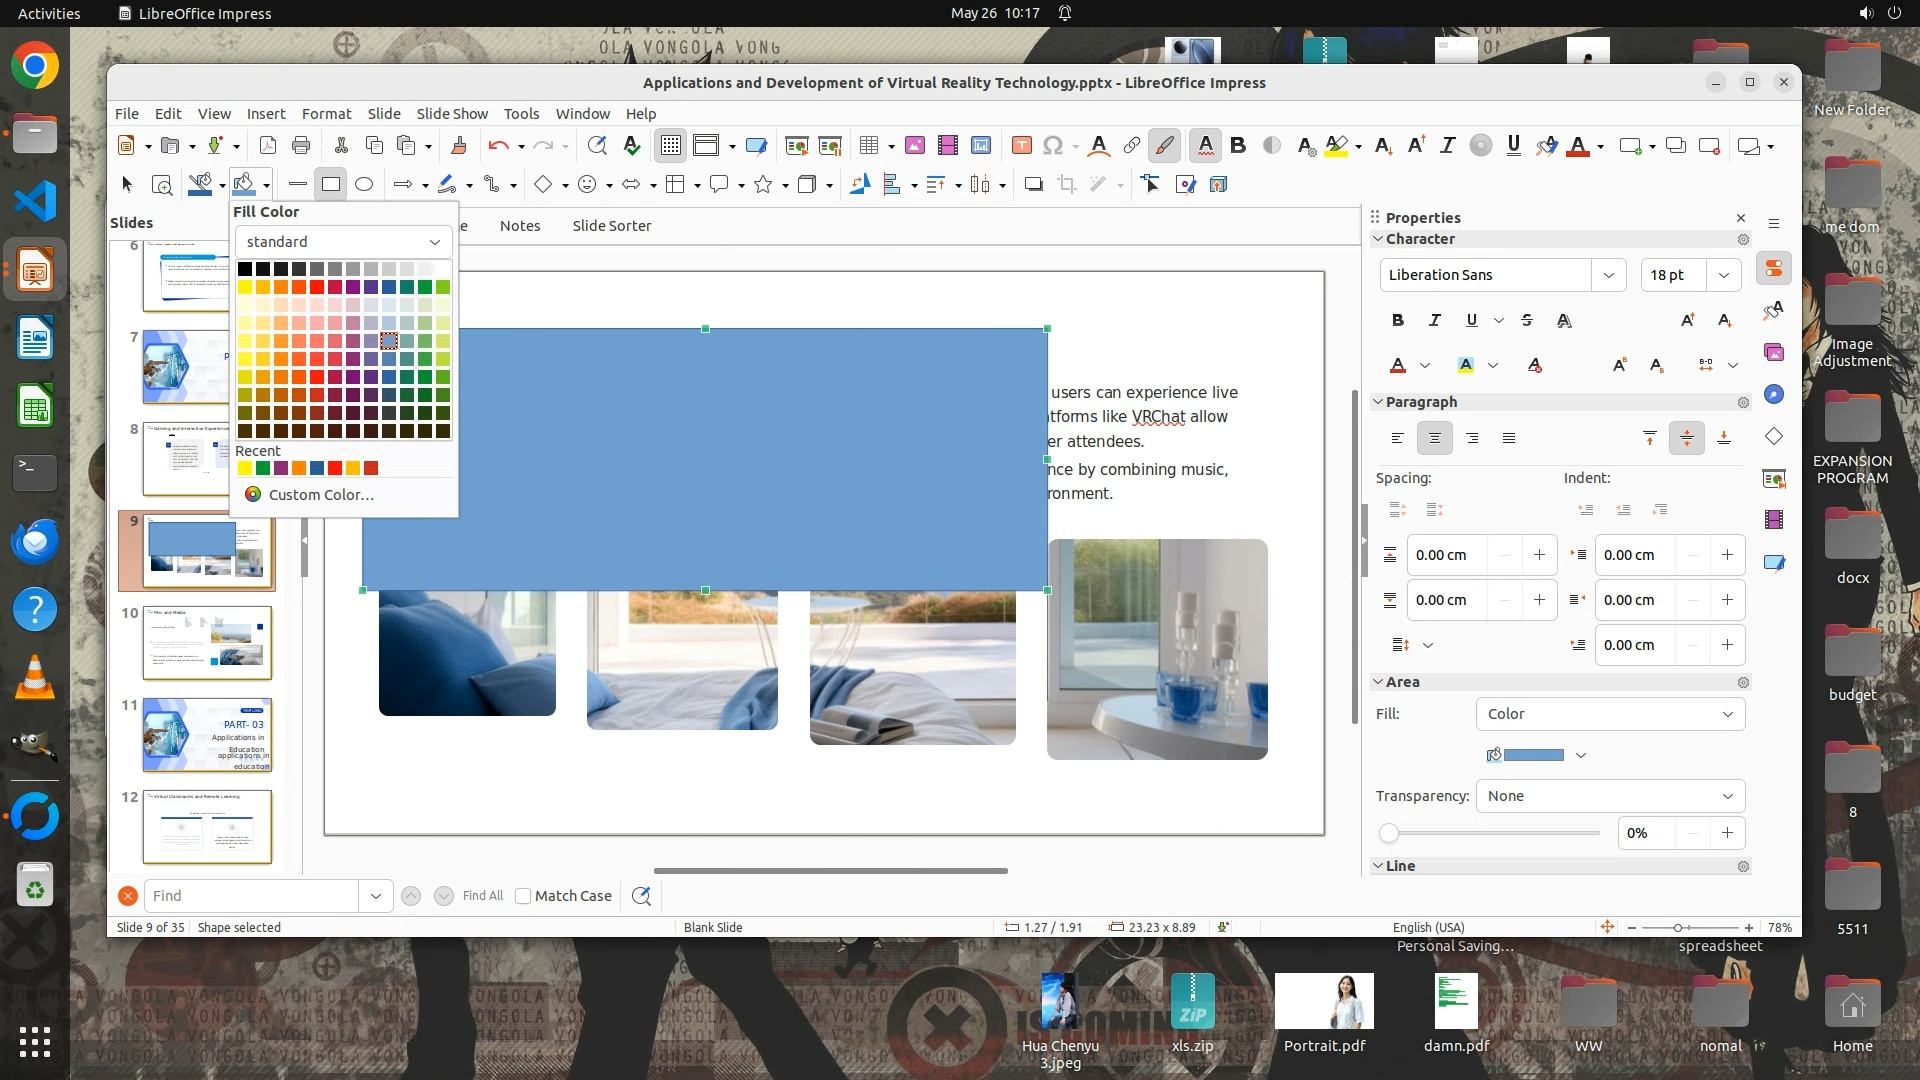The image size is (1920, 1080).
Task: Click the Crop Image tool icon
Action: pos(1067,184)
